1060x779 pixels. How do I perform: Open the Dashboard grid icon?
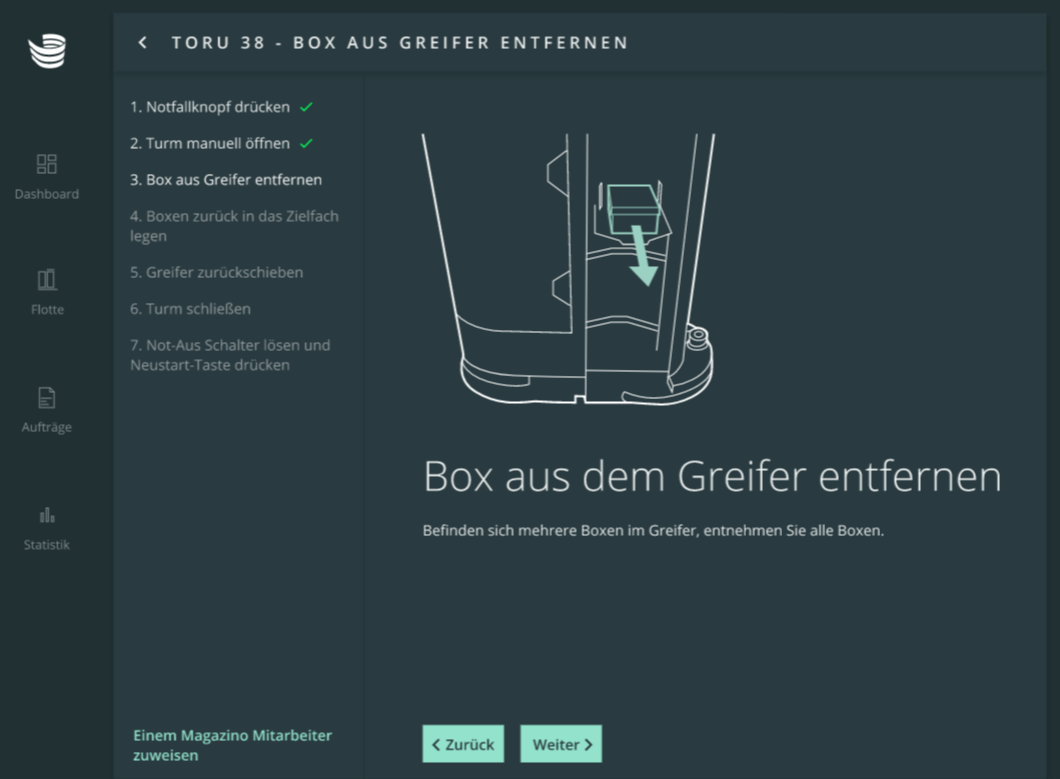tap(47, 164)
